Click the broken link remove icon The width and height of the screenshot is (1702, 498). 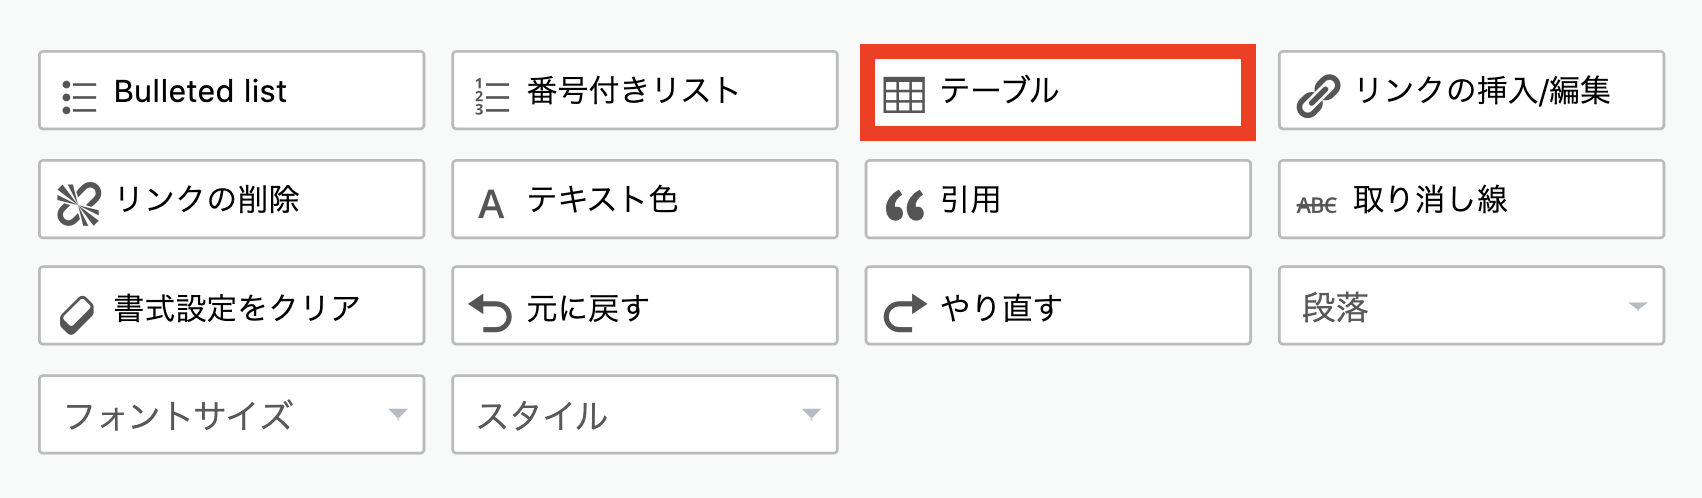(x=79, y=204)
